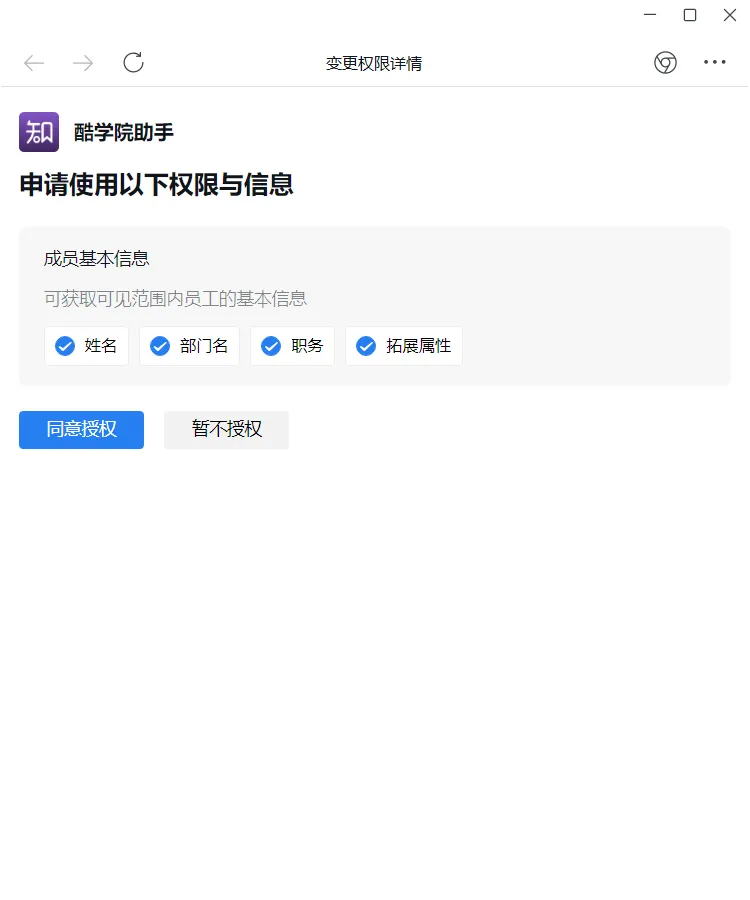Viewport: 750px width, 900px height.
Task: Toggle the 职务 permission checkbox
Action: point(271,346)
